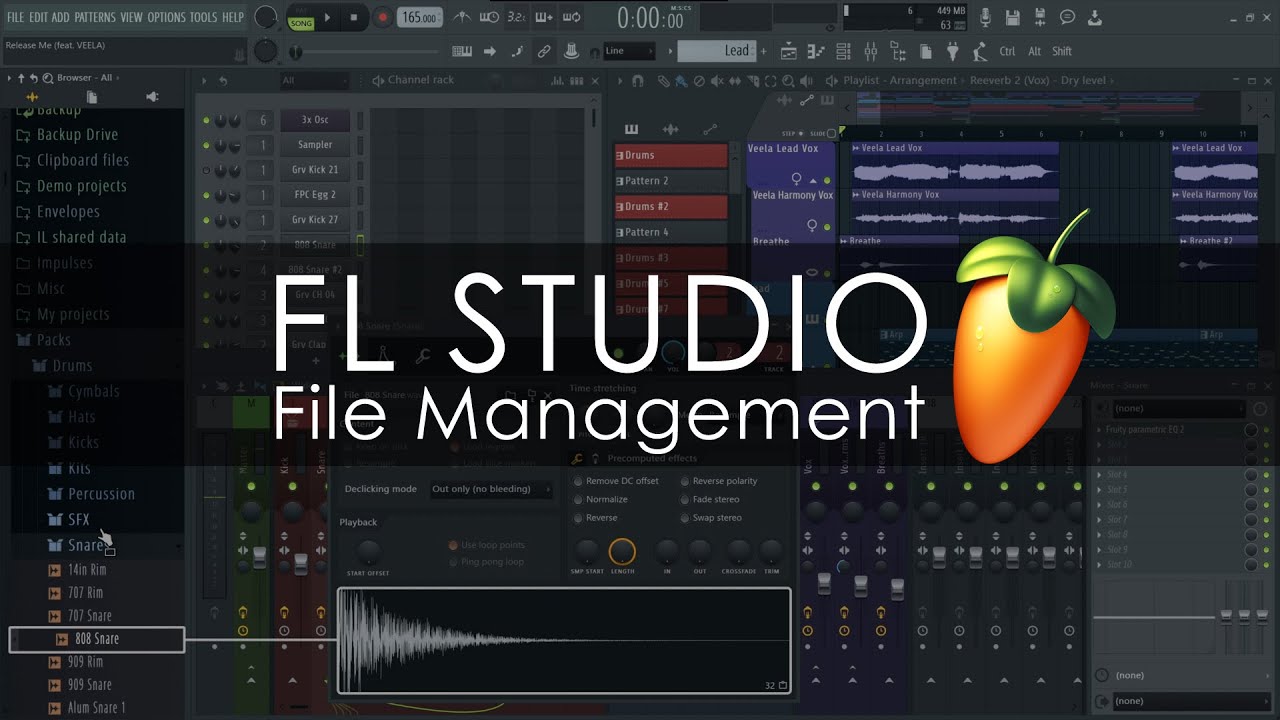
Task: Open the plugin picker plug icon
Action: (x=952, y=51)
